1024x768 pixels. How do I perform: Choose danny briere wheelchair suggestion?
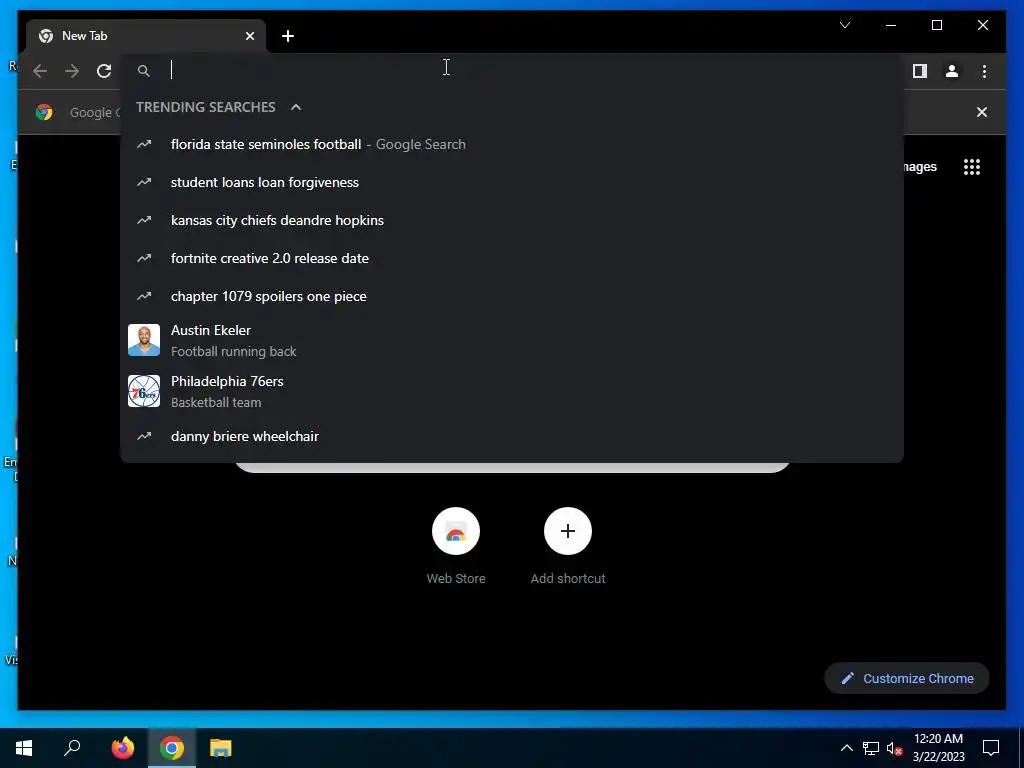[512, 436]
